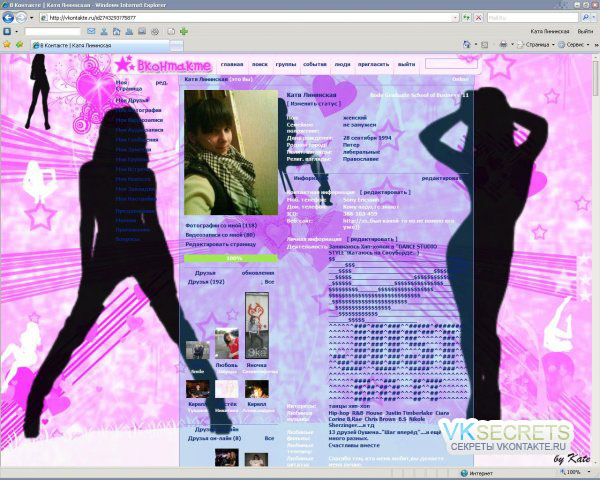Click ред. link next to Моя Страница
Image resolution: width=600 pixels, height=480 pixels.
click(x=161, y=82)
